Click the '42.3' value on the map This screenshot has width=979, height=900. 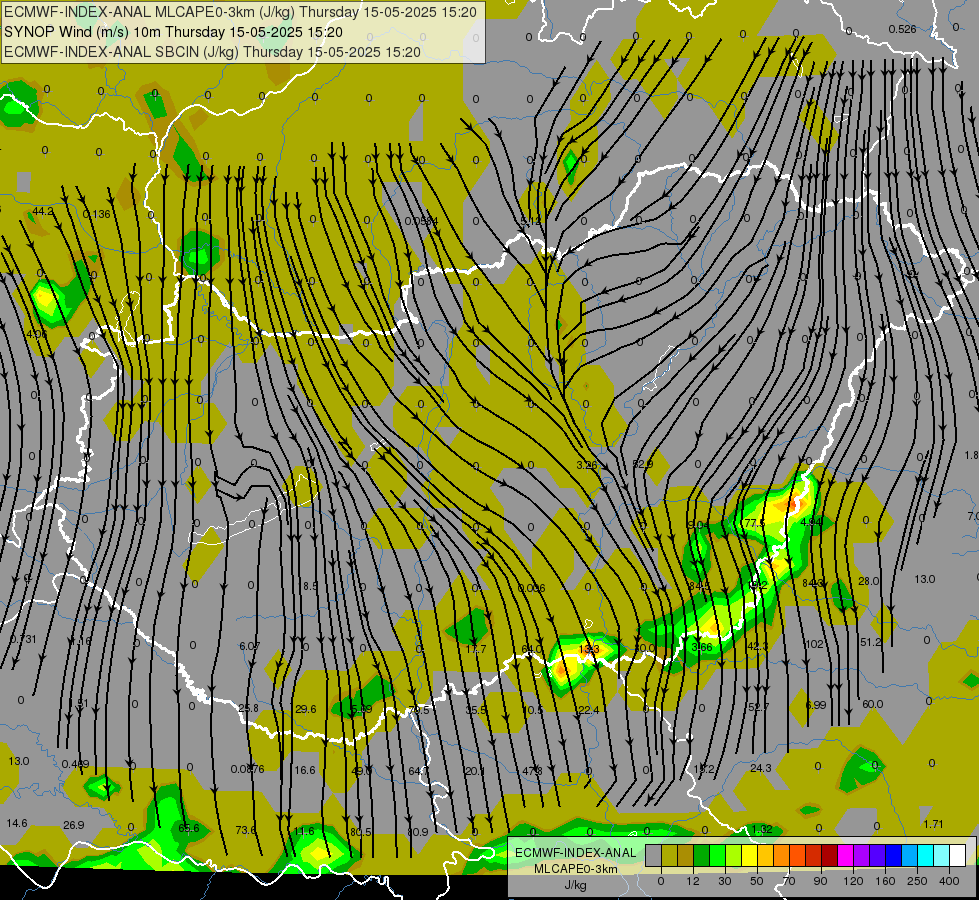pos(757,646)
